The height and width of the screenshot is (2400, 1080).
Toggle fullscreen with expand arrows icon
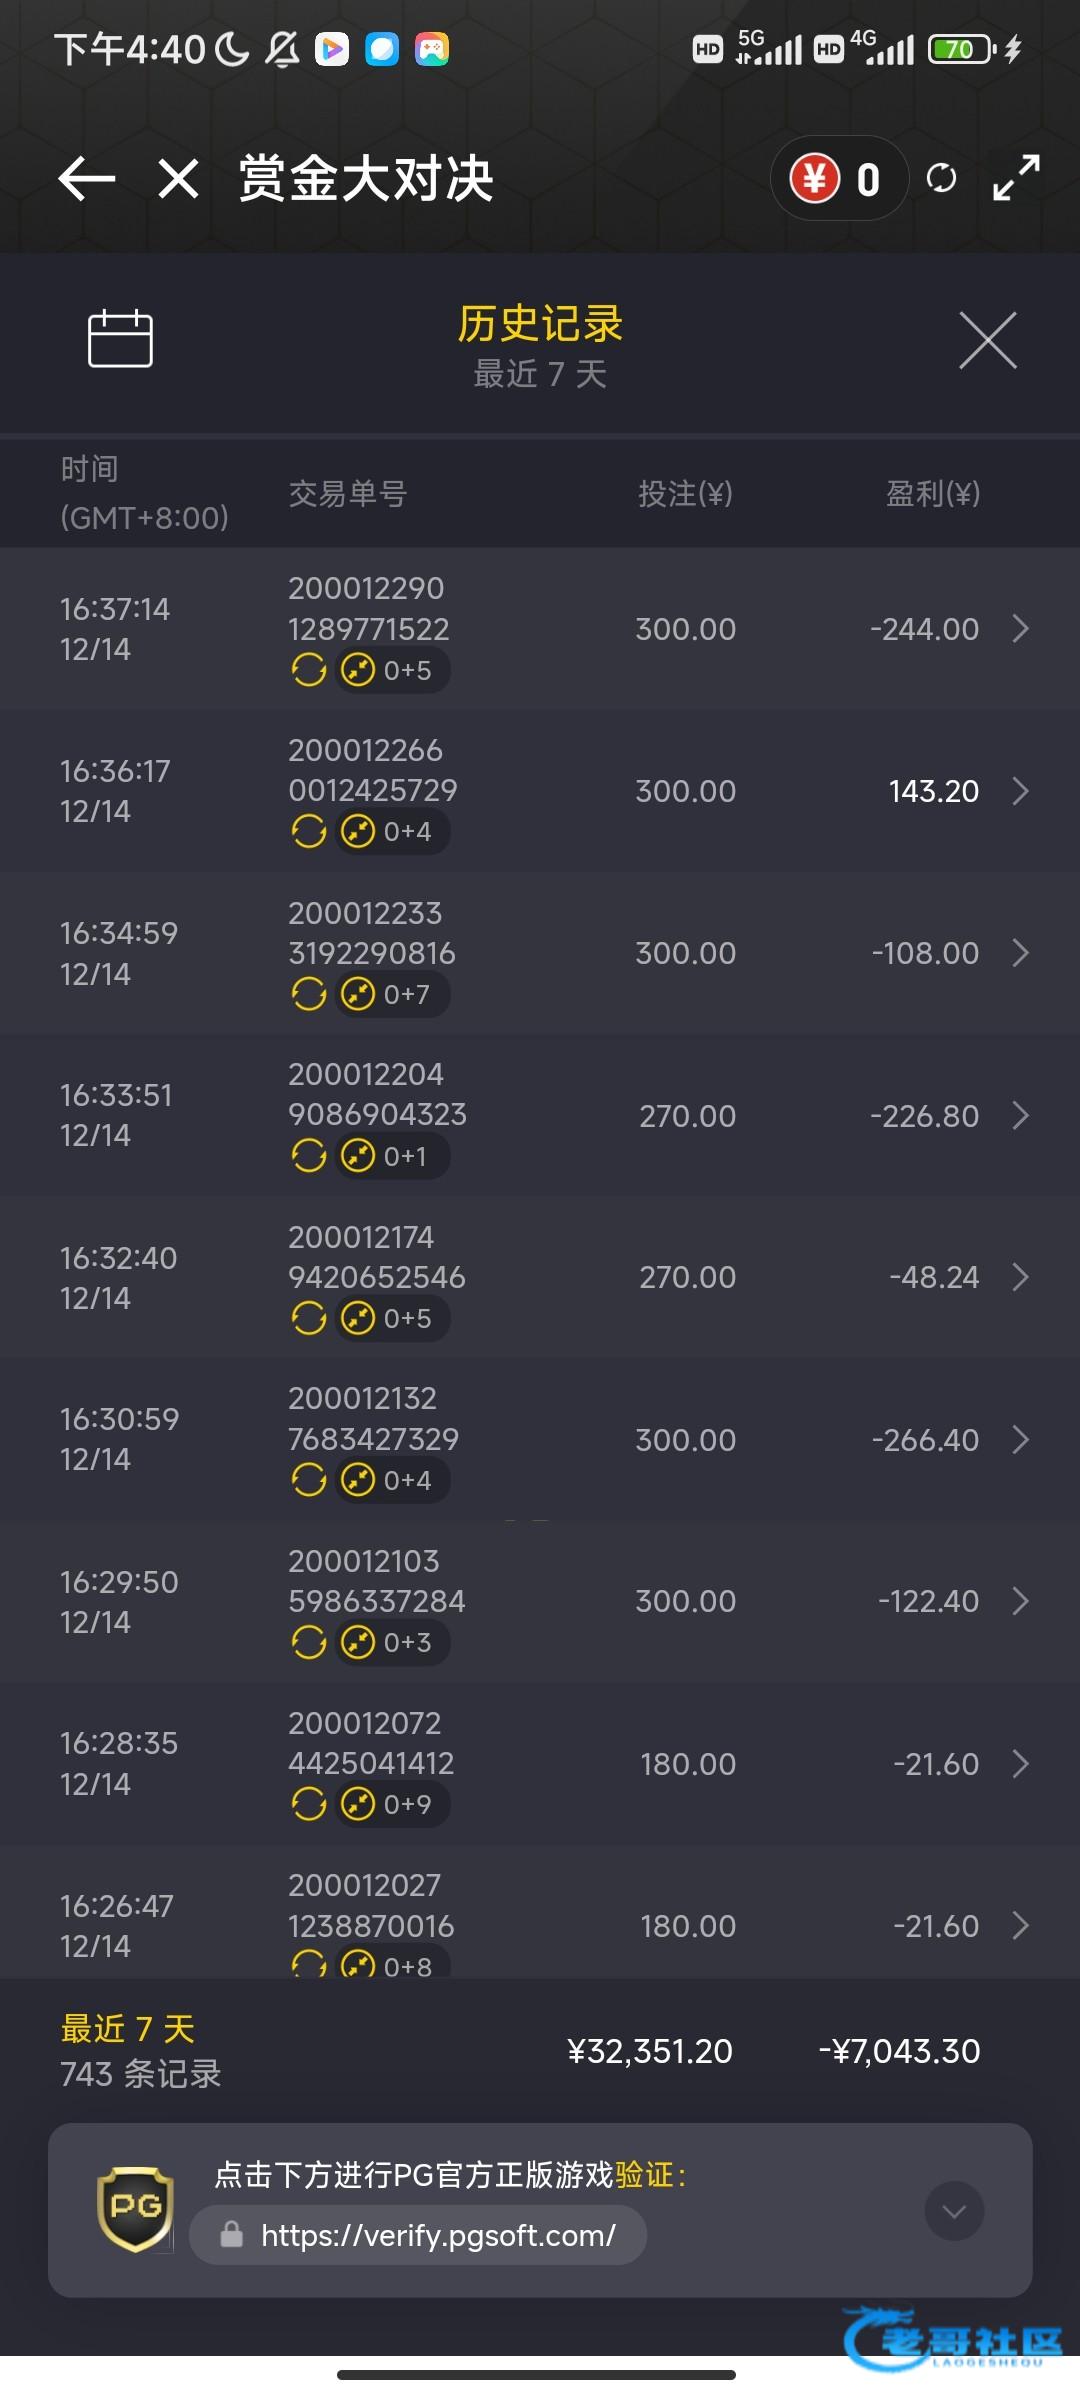[1016, 178]
